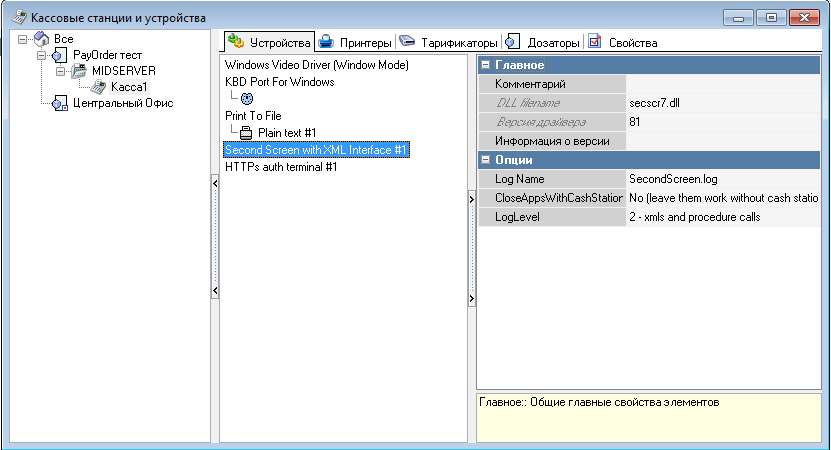
Task: Click the Касса1 cash station icon
Action: pos(98,87)
